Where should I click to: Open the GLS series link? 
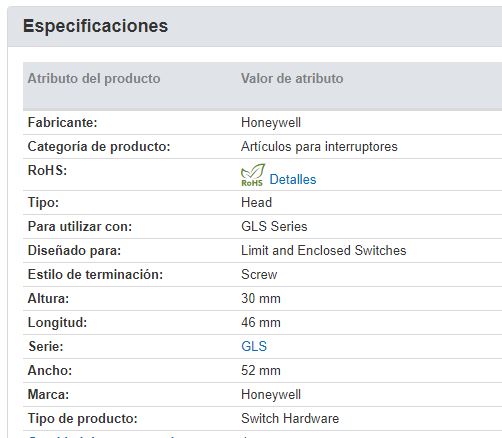[254, 346]
